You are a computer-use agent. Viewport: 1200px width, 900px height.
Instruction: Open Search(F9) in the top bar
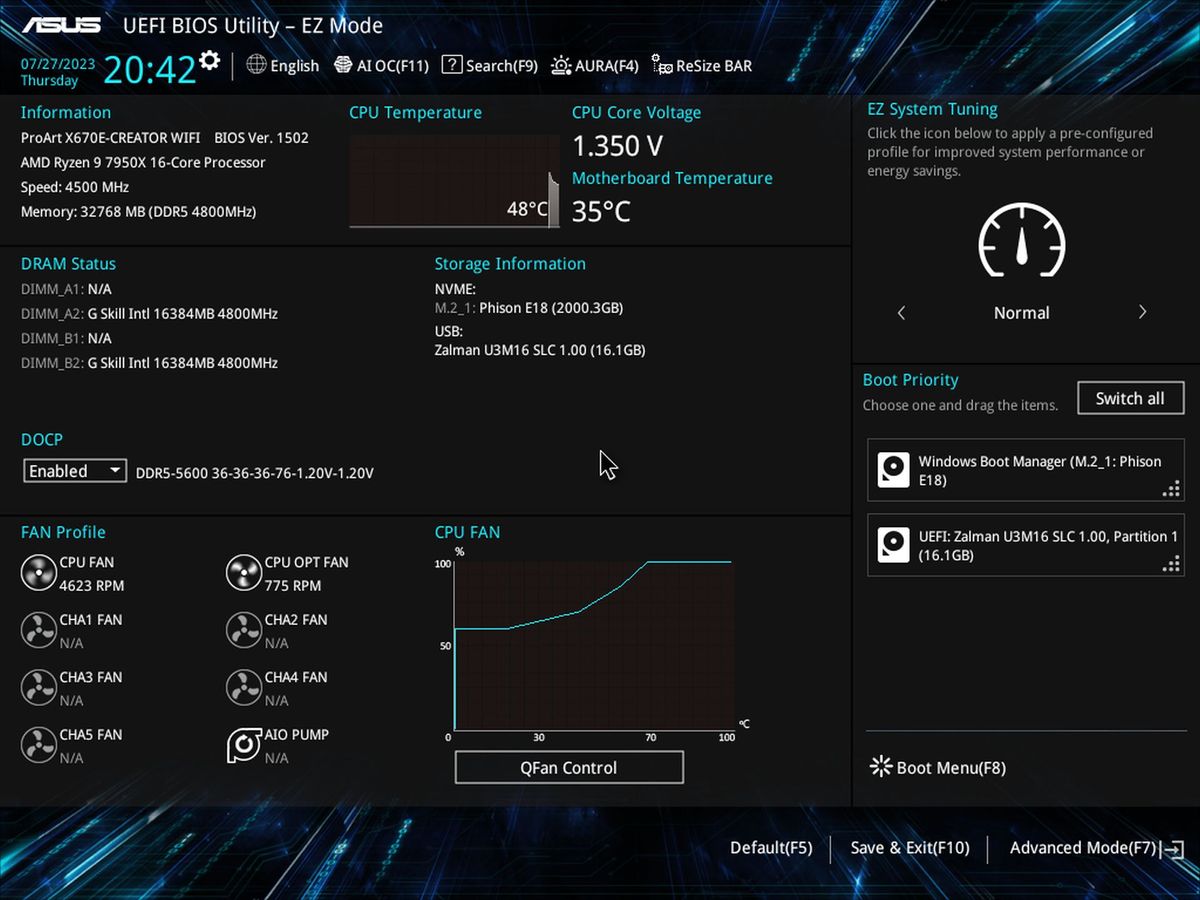coord(489,65)
